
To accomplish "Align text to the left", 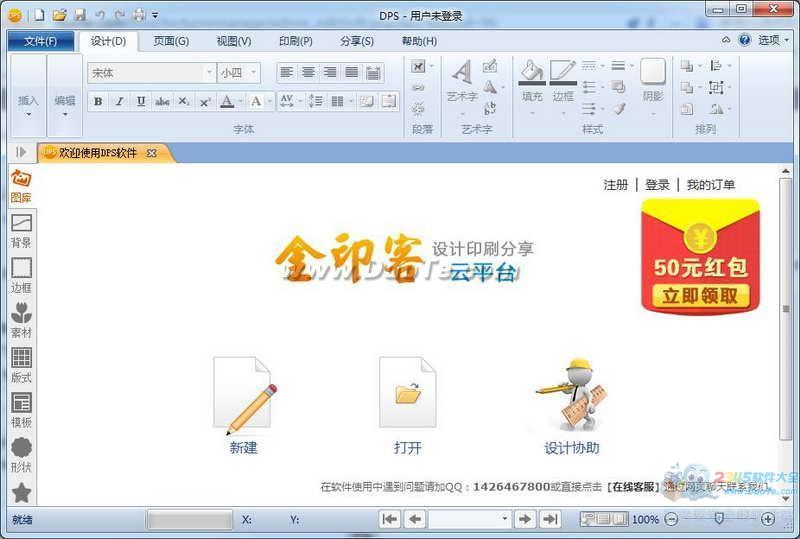I will tap(287, 72).
